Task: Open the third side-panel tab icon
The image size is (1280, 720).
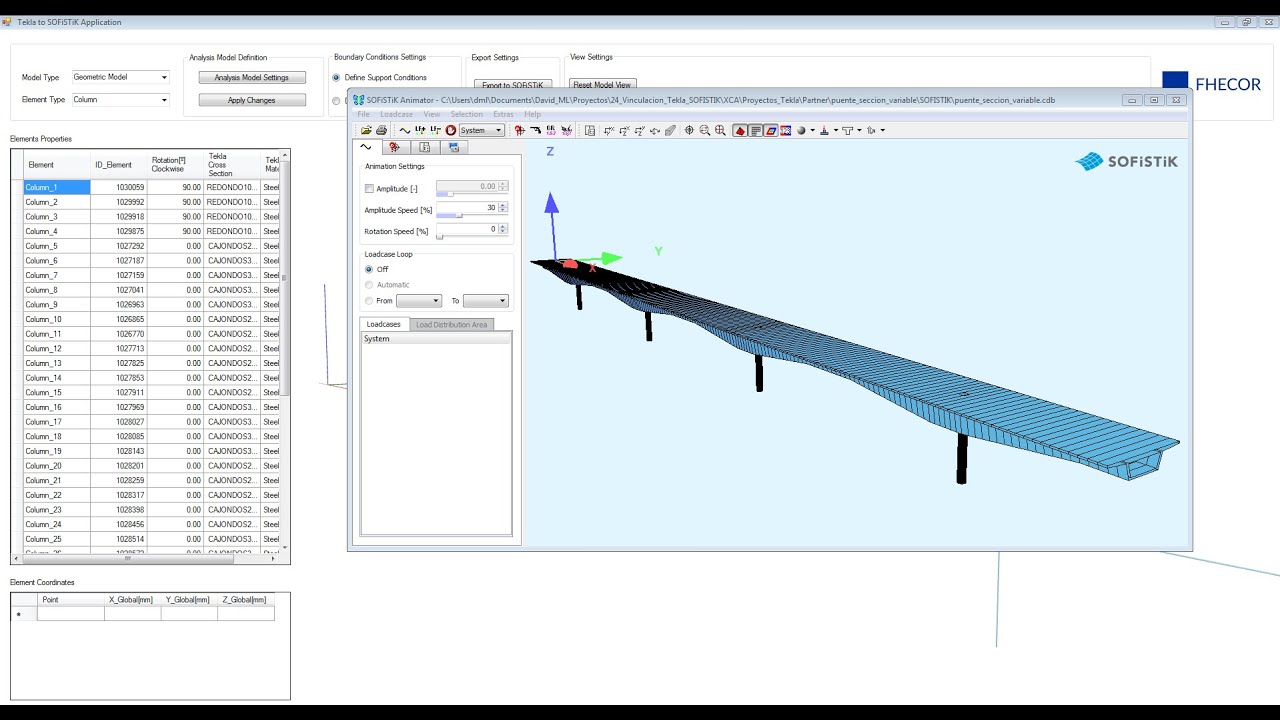Action: 424,147
